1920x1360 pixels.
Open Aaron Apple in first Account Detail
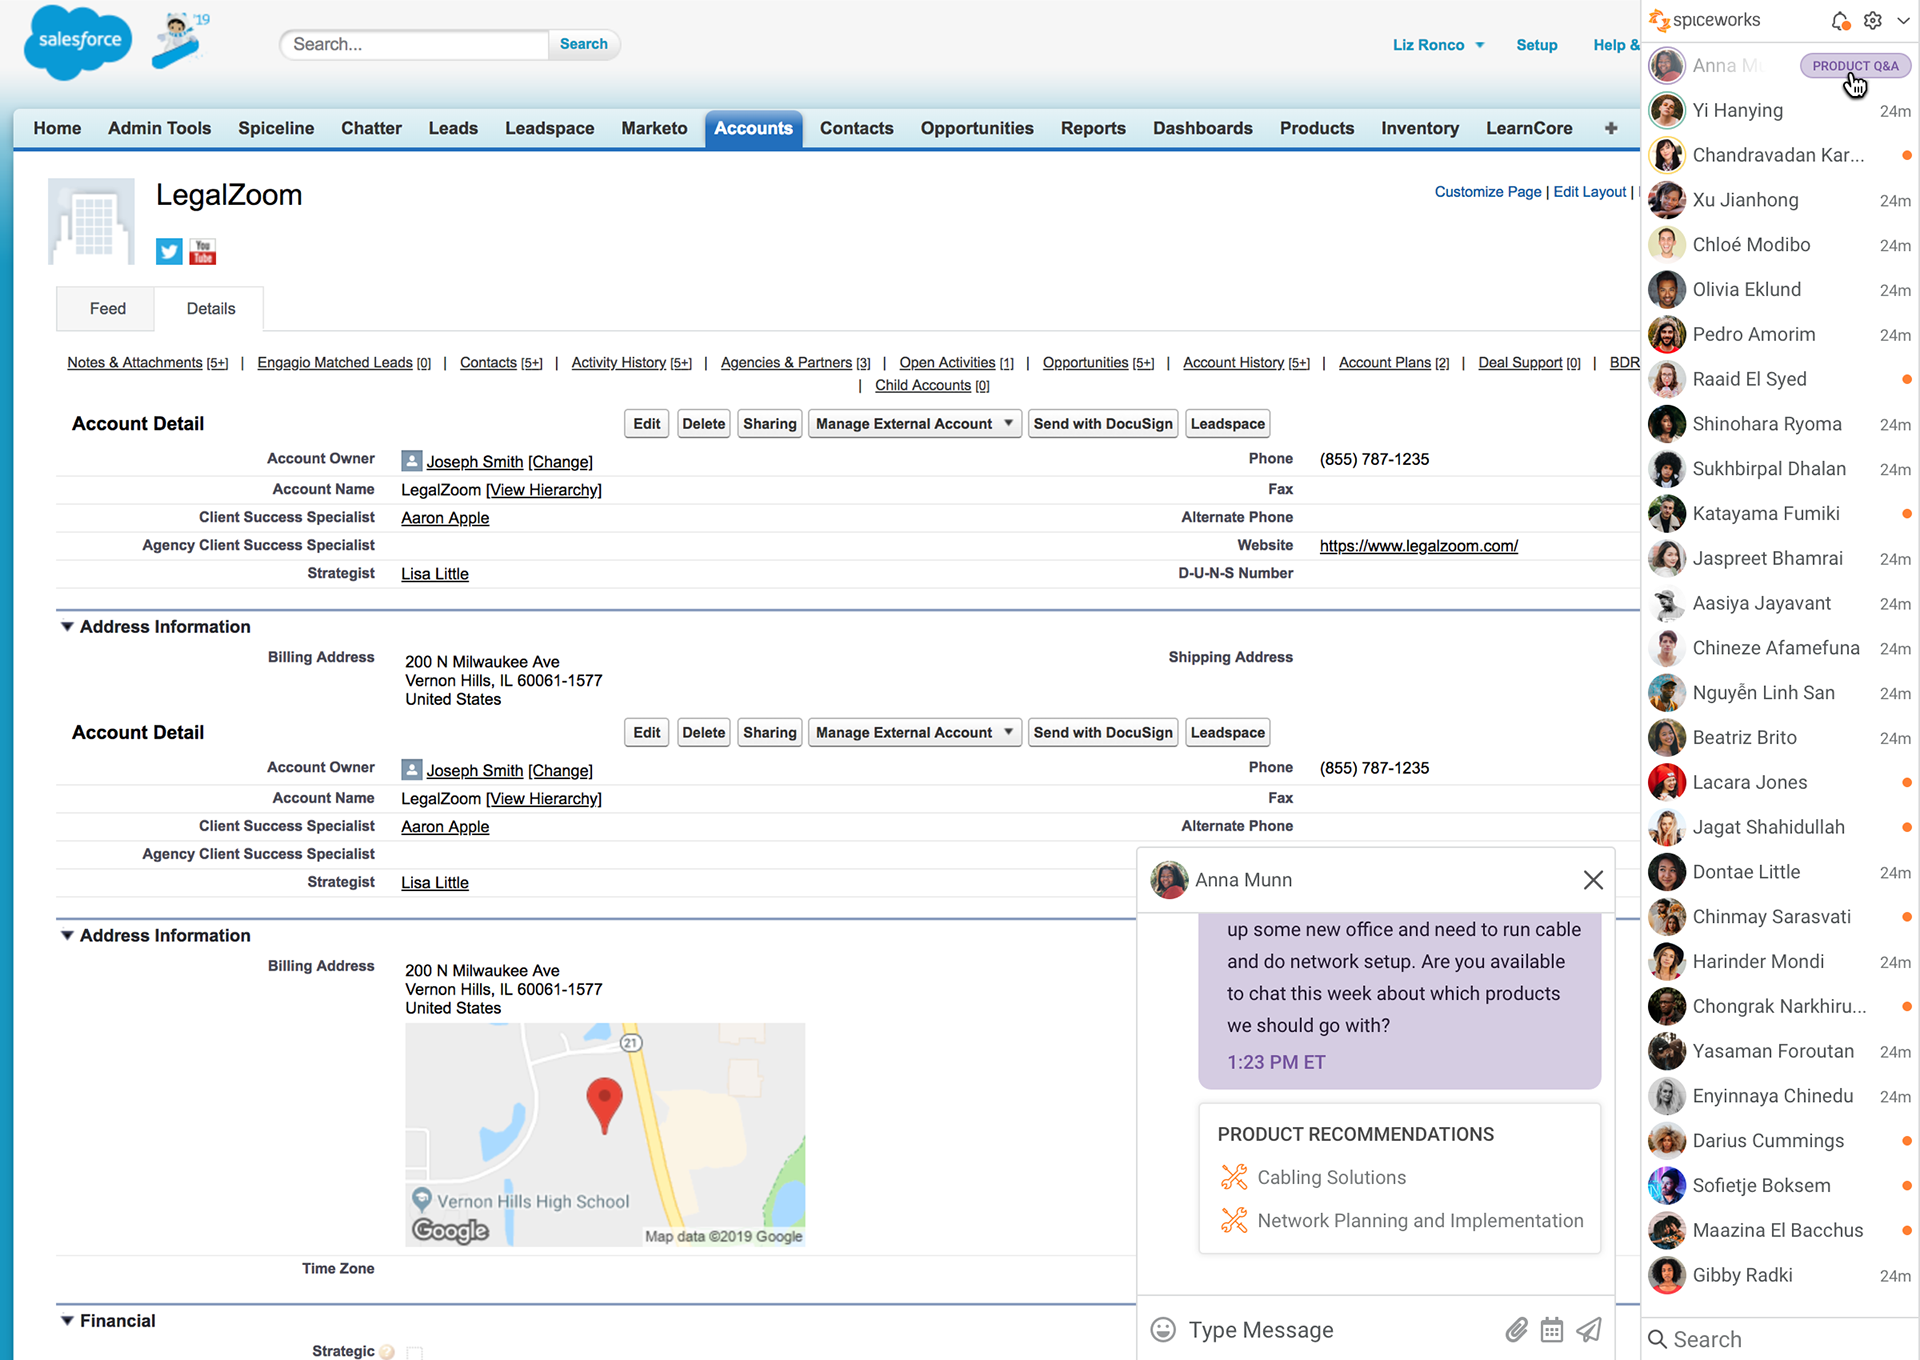click(445, 518)
